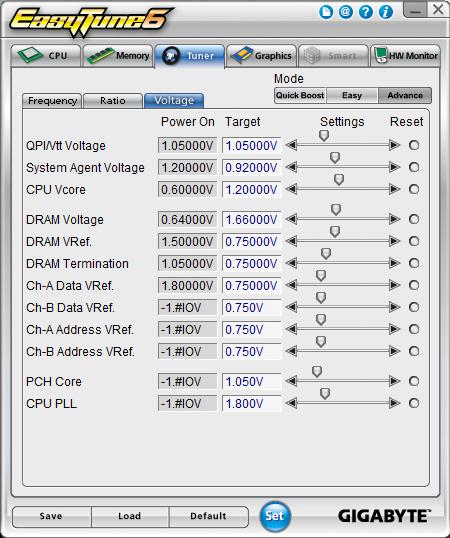Click CPU PLL target field 1.800V
The image size is (450, 538).
[x=252, y=403]
